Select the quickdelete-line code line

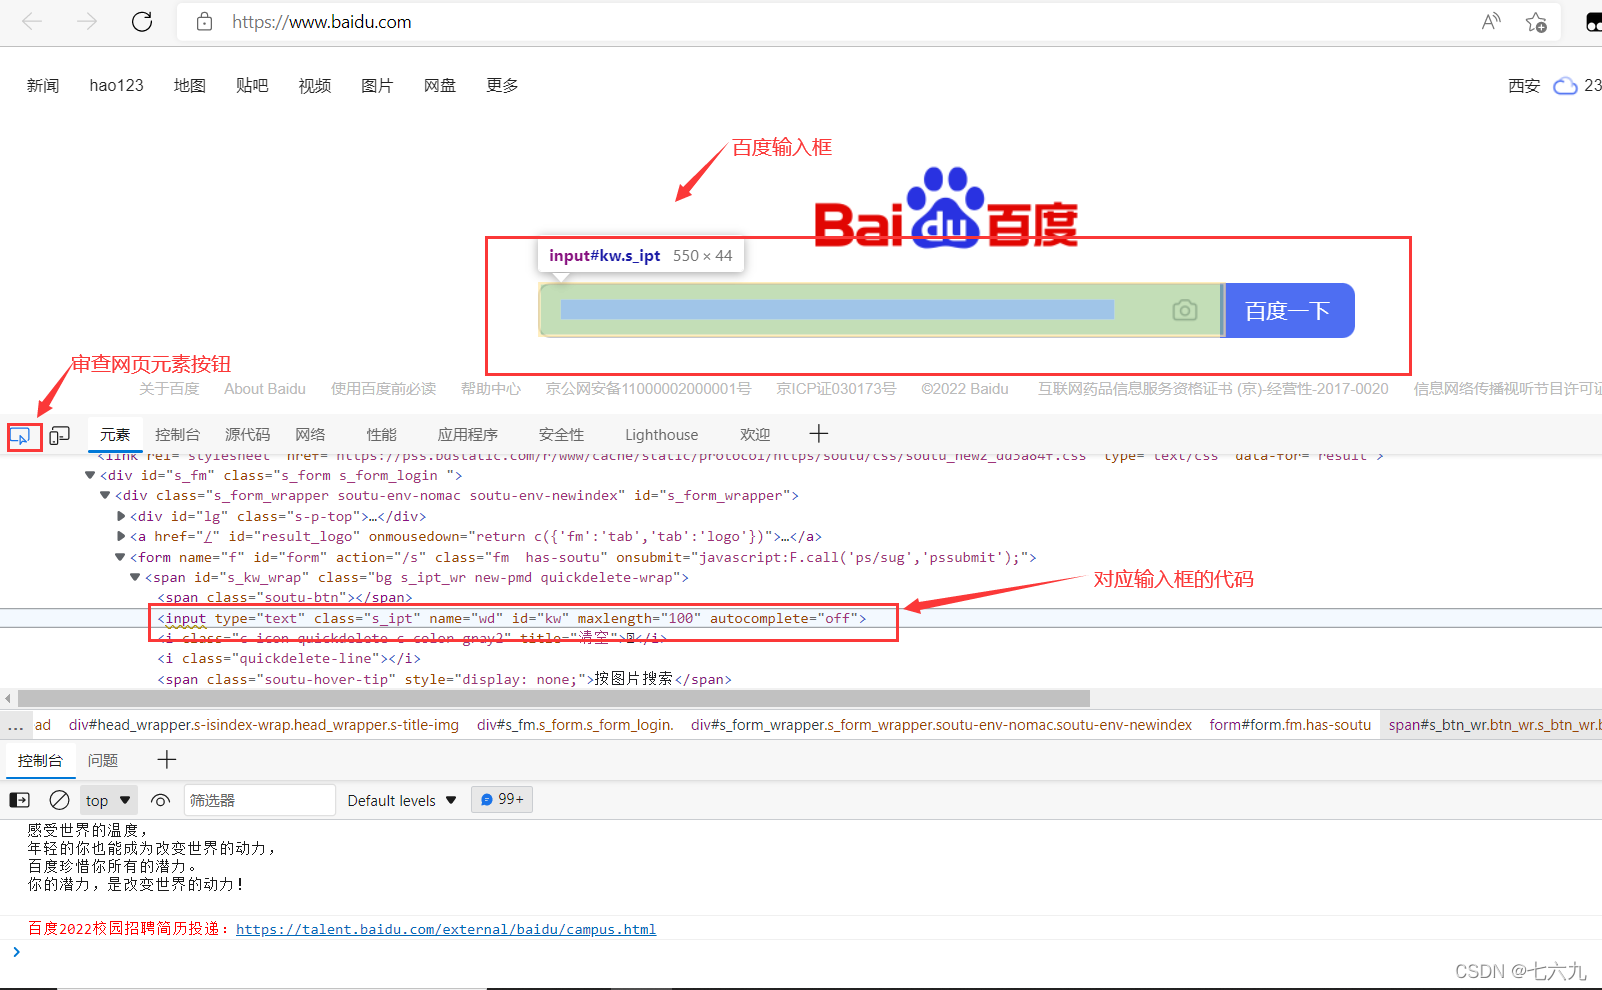[x=289, y=658]
